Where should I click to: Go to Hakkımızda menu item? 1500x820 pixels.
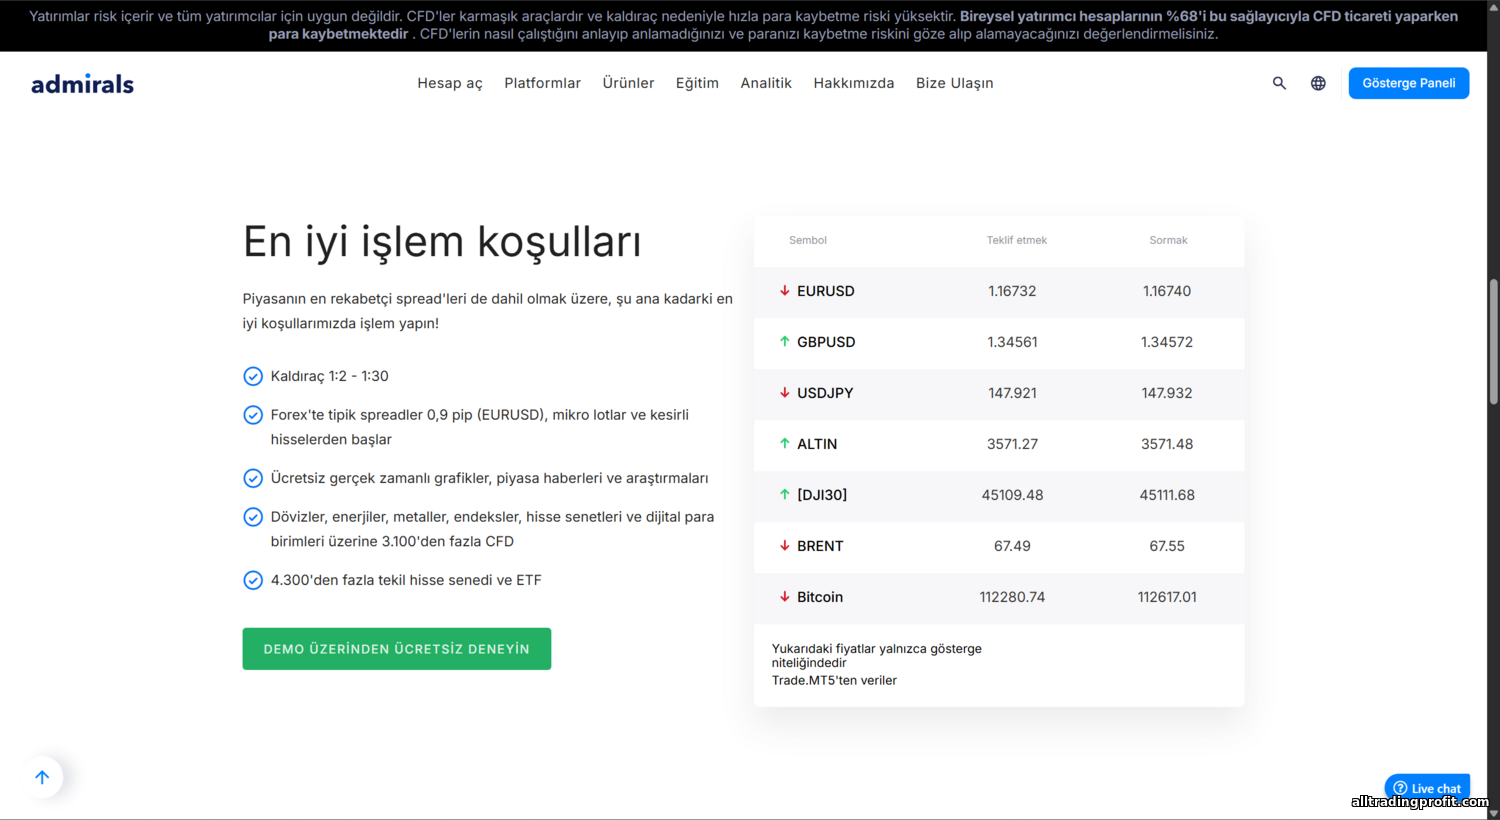point(853,83)
